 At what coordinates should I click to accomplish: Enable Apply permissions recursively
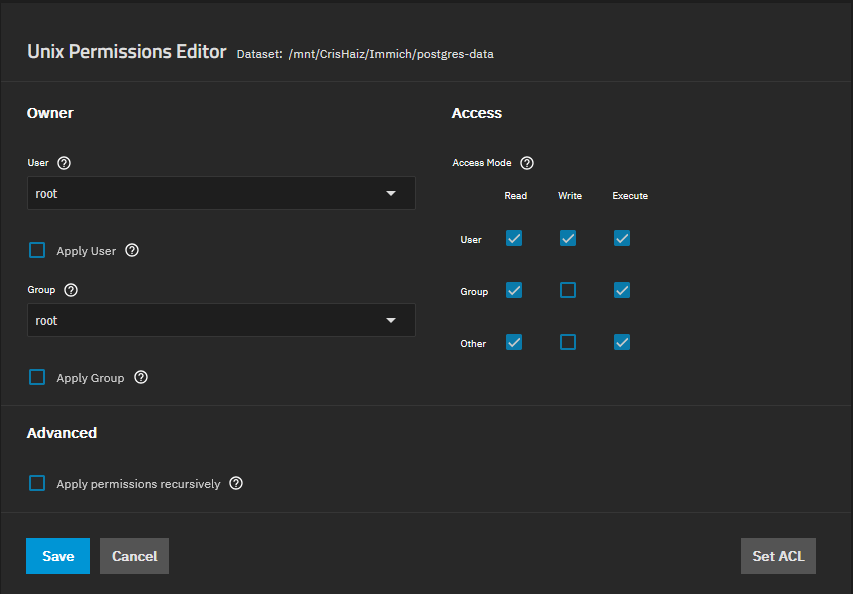37,483
